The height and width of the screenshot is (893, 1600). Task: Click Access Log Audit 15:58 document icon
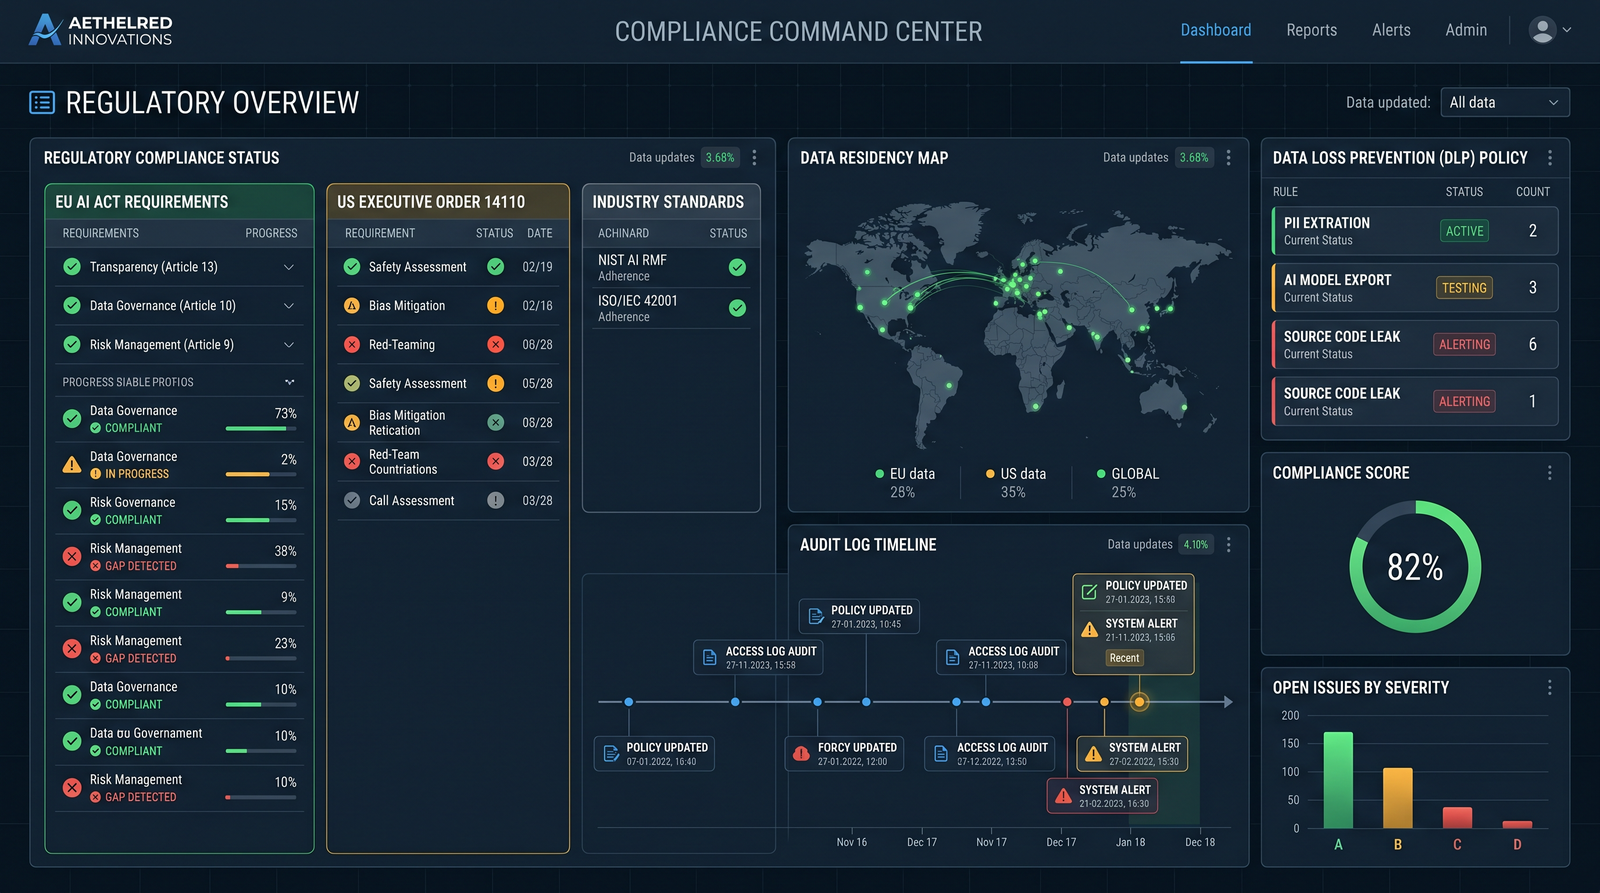click(709, 658)
